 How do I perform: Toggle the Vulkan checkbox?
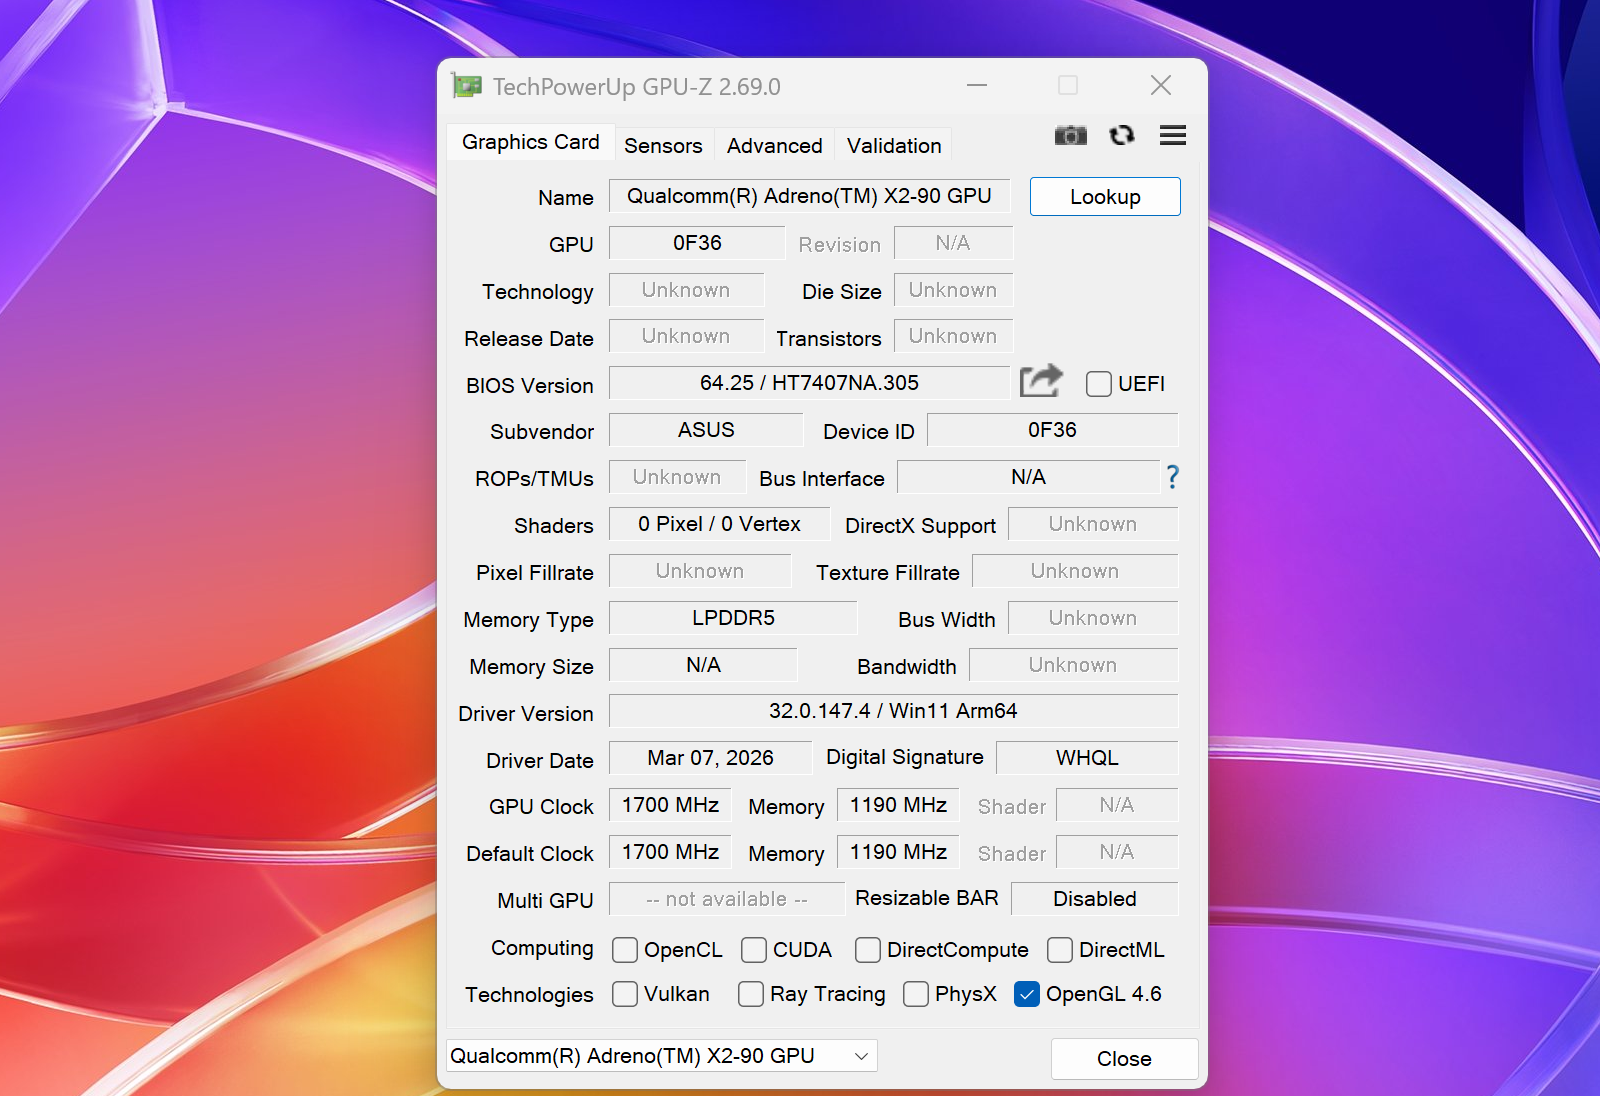[x=625, y=994]
